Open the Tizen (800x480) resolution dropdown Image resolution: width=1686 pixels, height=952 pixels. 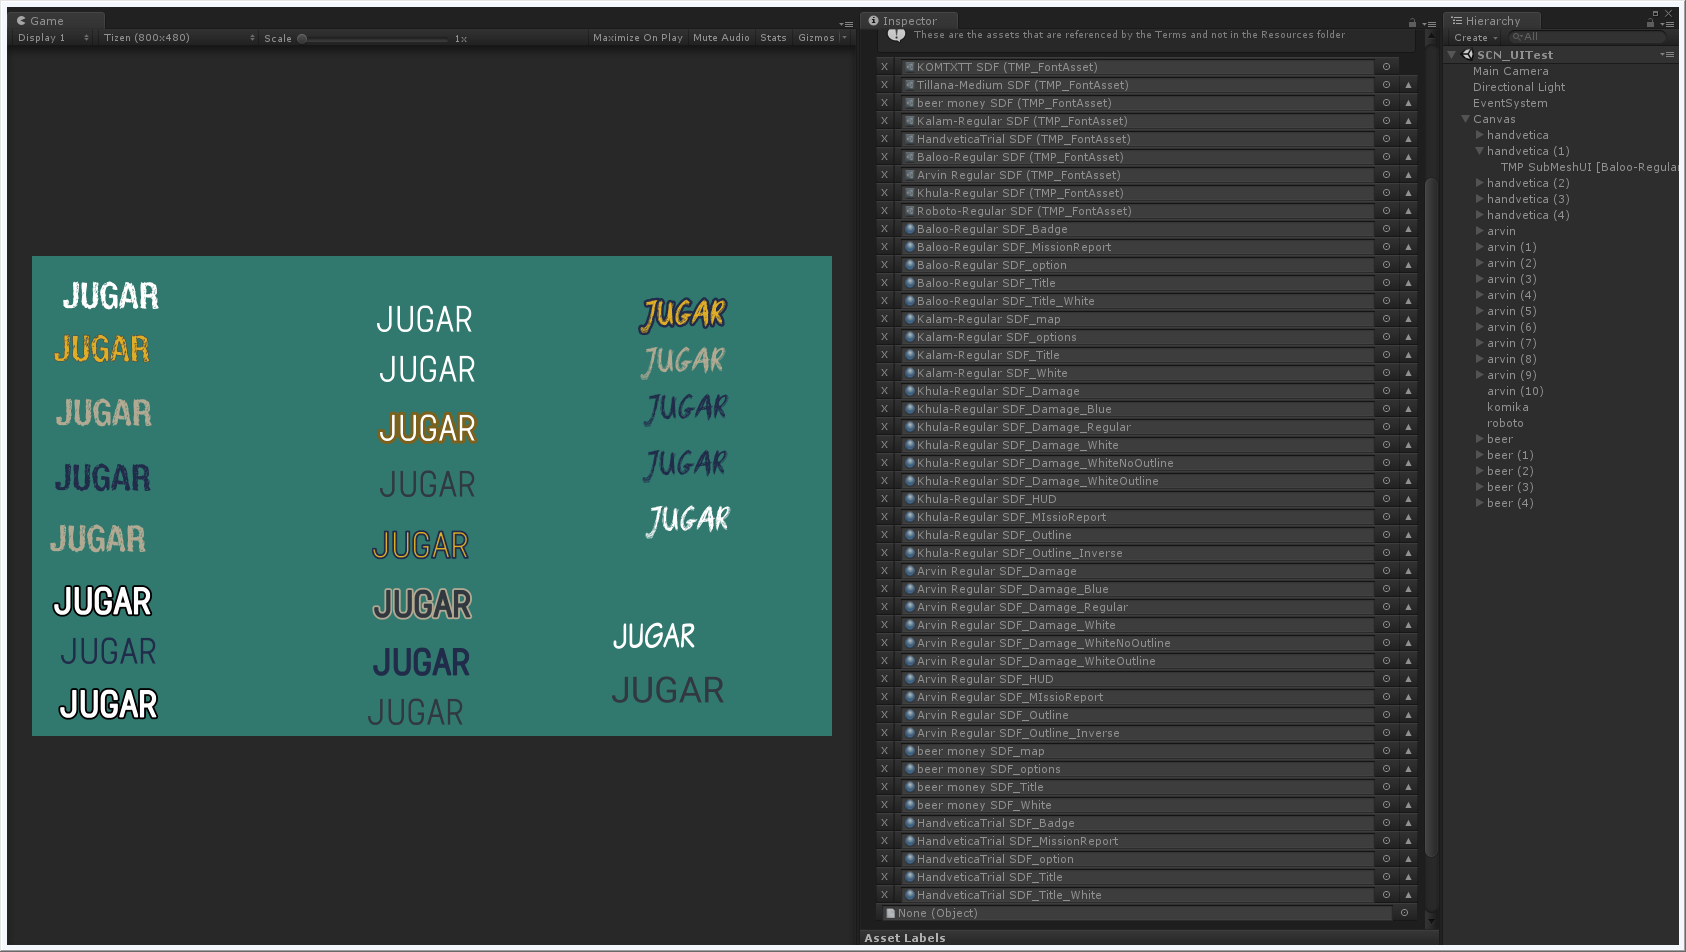pyautogui.click(x=178, y=38)
